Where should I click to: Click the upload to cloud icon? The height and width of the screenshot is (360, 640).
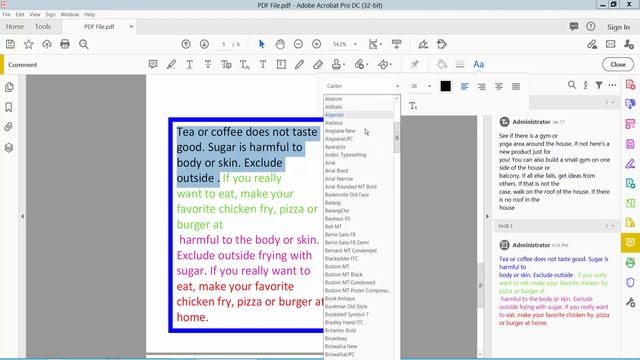(47, 44)
